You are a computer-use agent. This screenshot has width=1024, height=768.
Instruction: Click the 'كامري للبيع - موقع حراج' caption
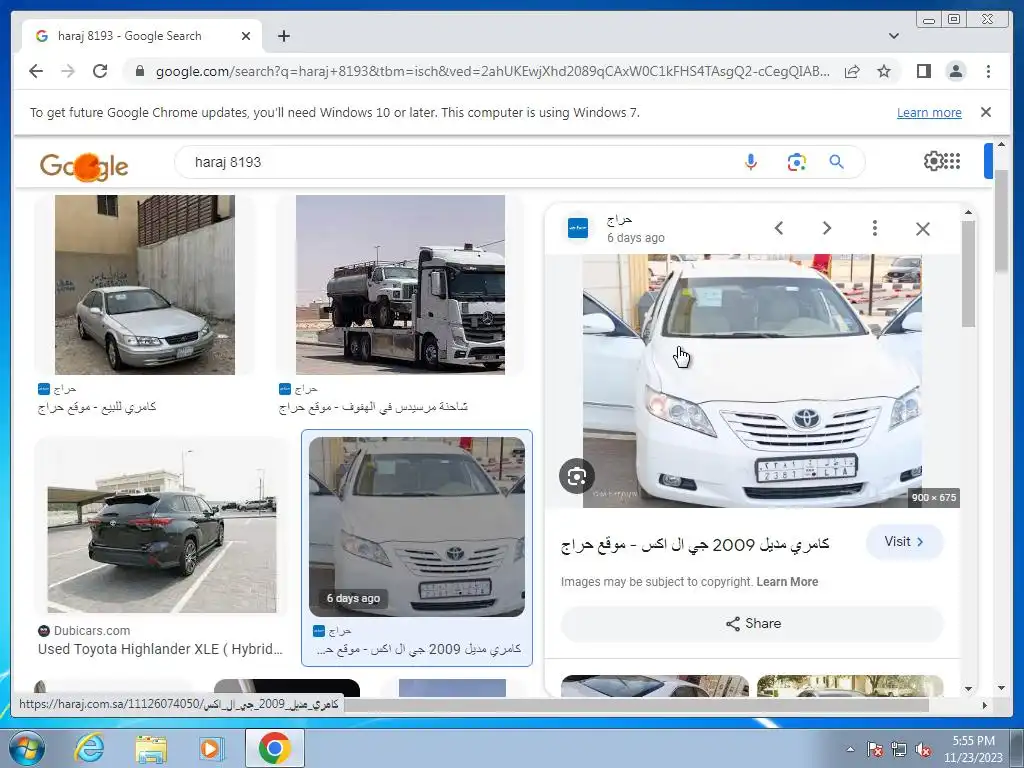point(97,408)
